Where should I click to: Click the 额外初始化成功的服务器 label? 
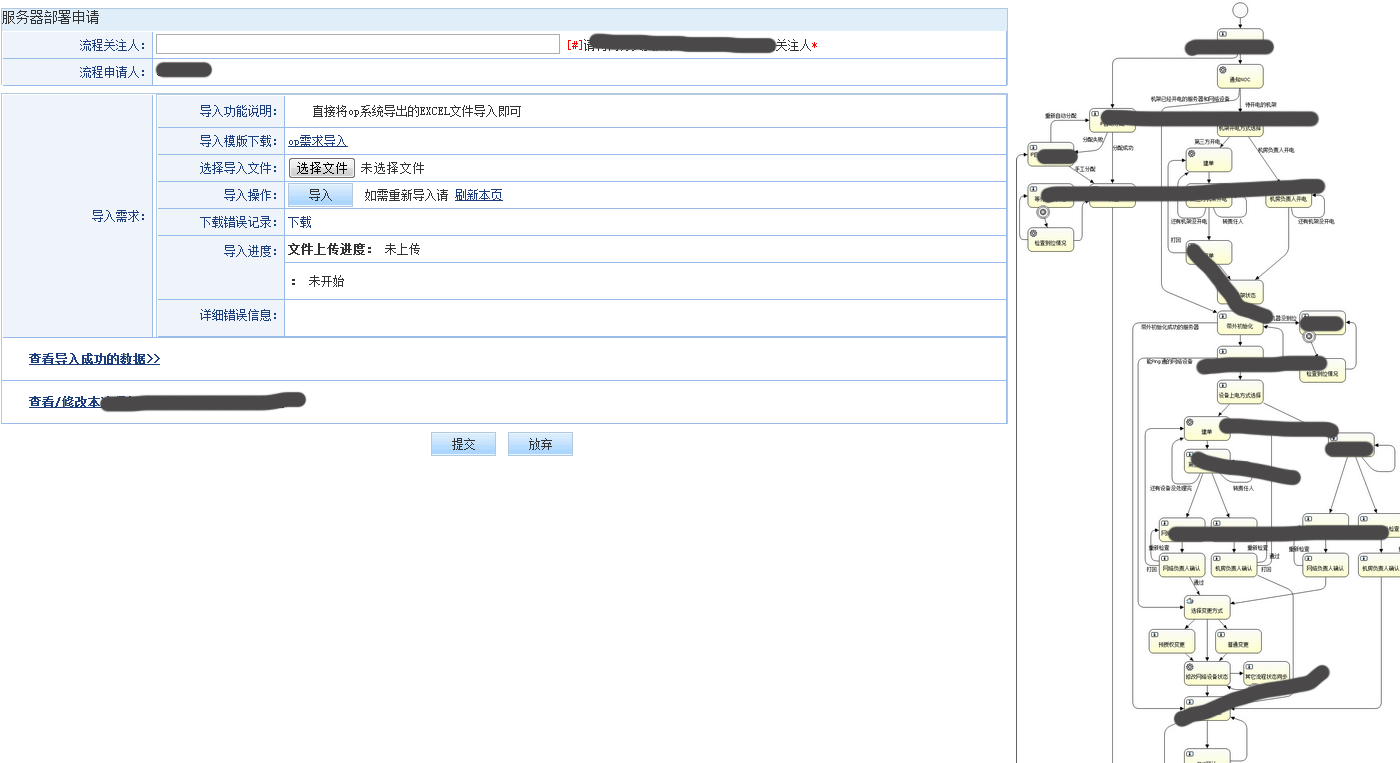point(1170,327)
